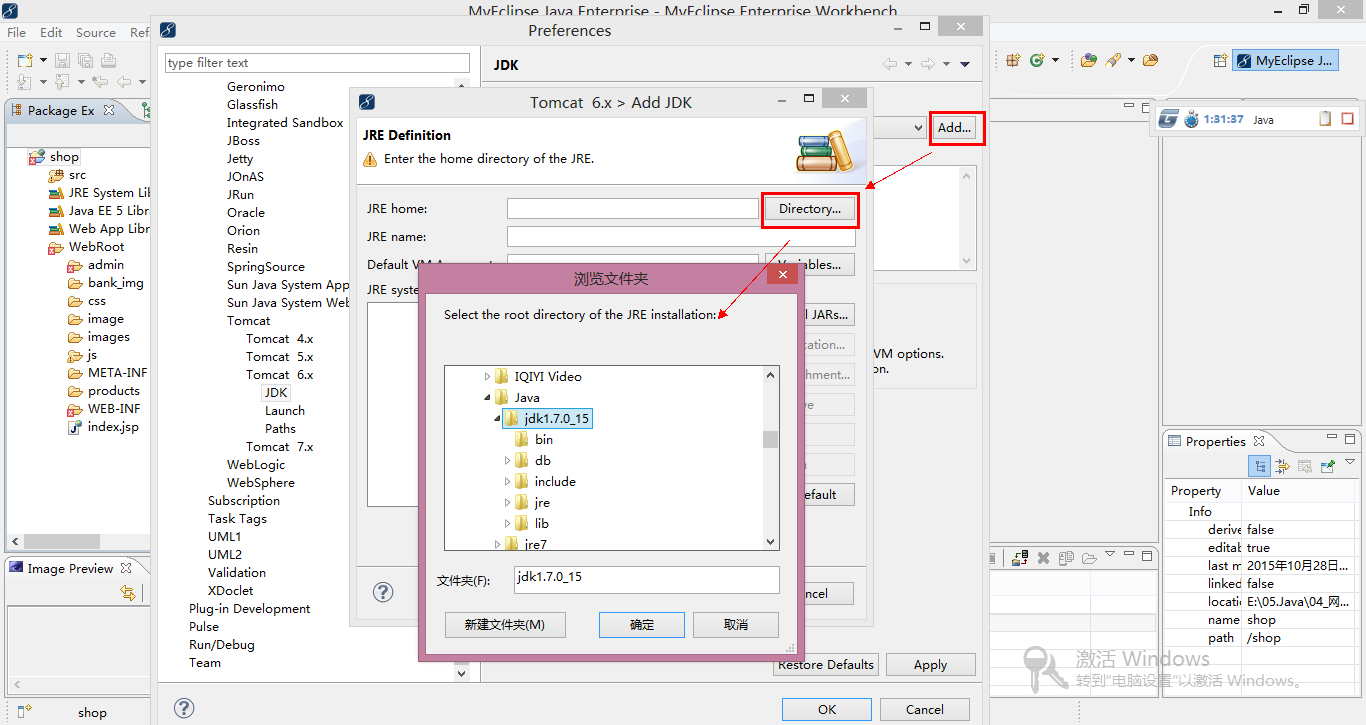Click the stopwatch timer icon
This screenshot has height=725, width=1366.
(x=1191, y=119)
